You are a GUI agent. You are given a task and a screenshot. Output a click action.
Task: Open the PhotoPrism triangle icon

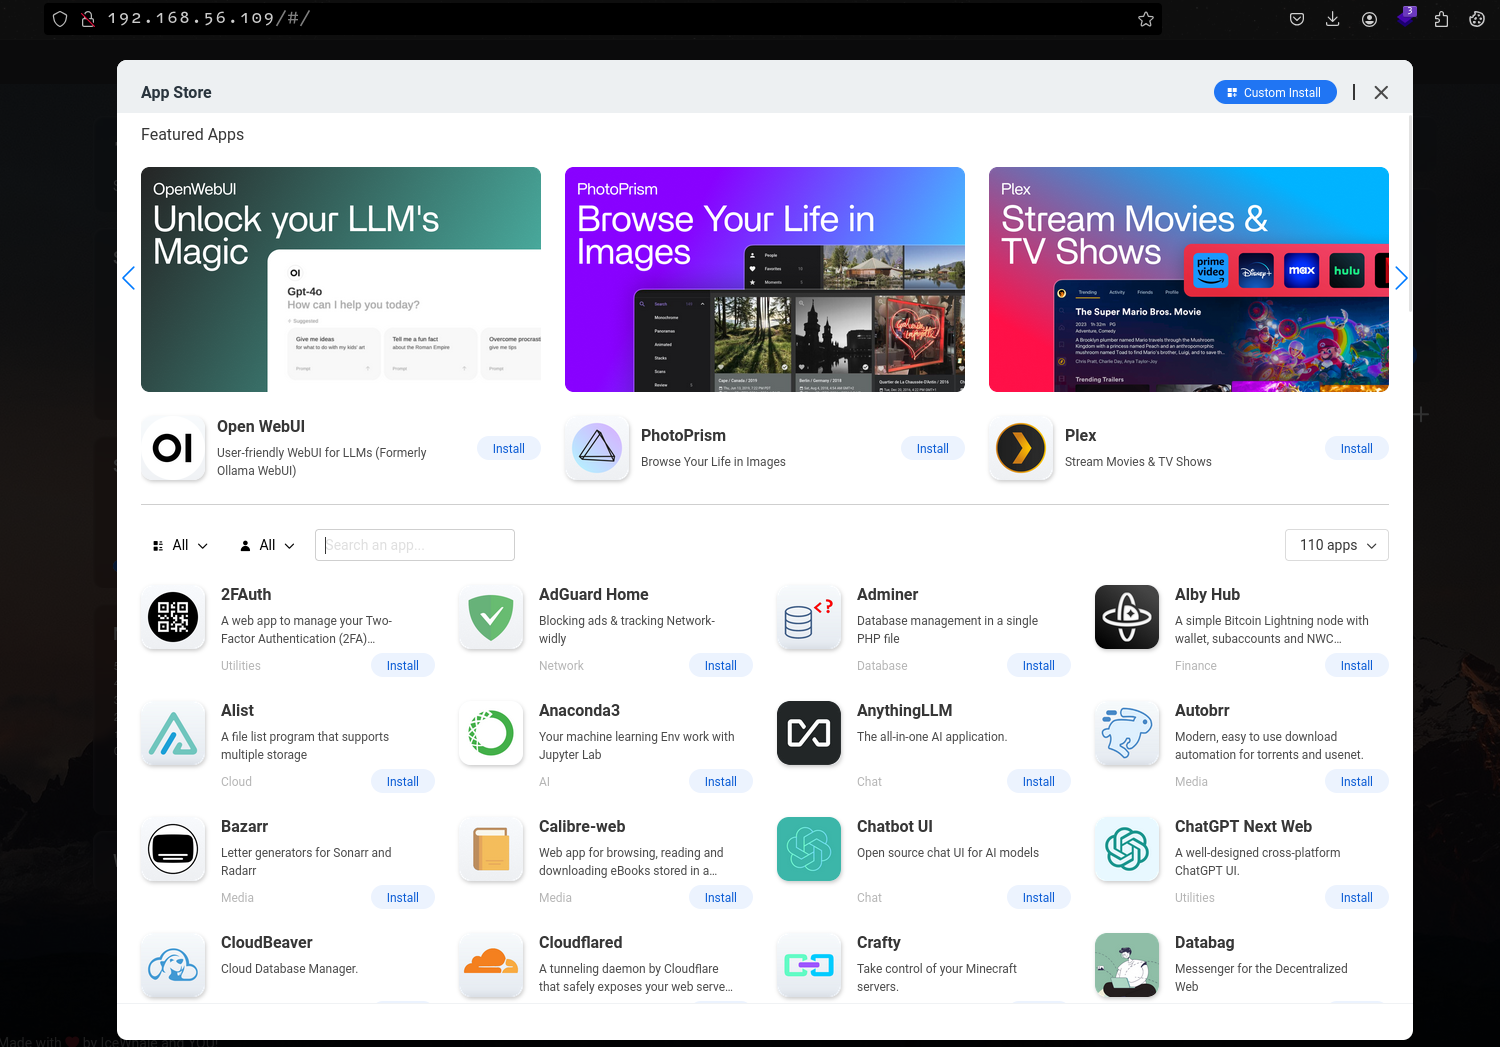tap(597, 448)
